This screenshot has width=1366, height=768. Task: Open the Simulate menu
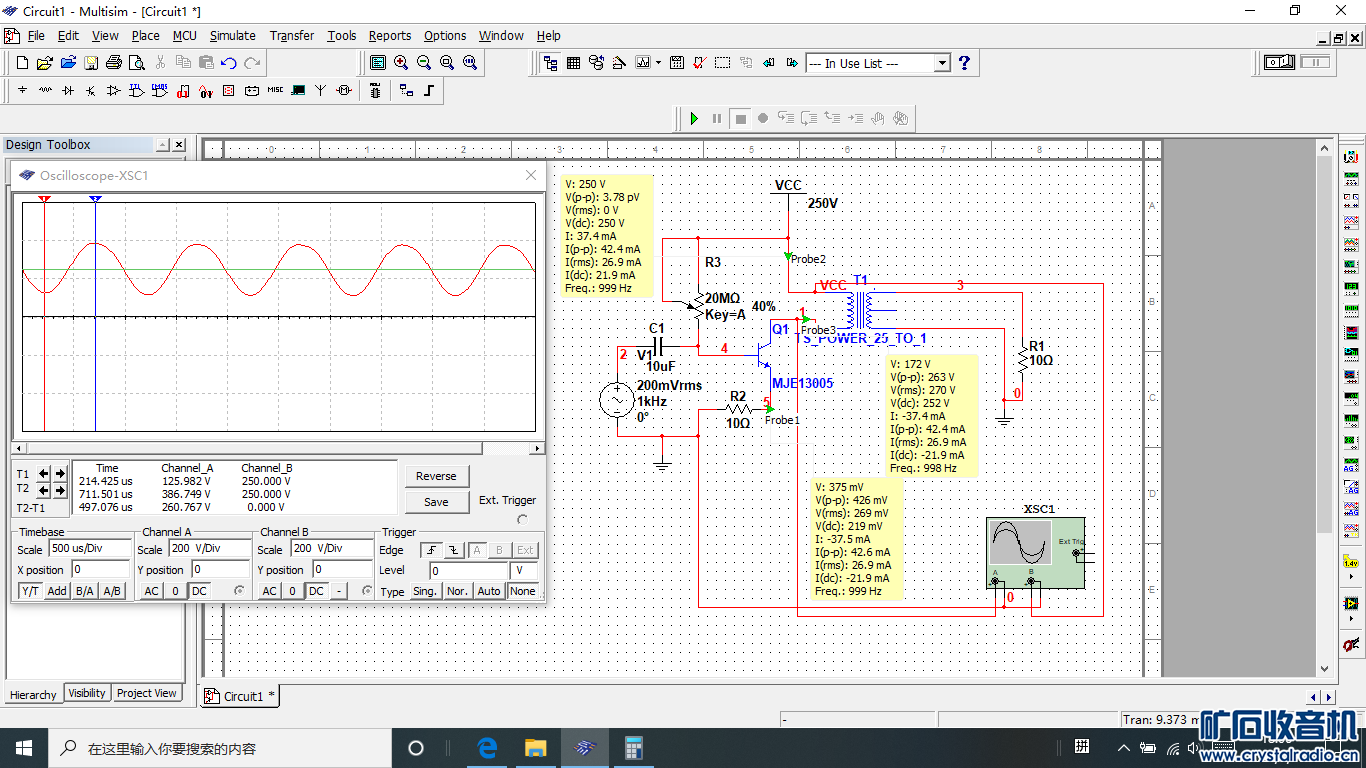(x=232, y=35)
